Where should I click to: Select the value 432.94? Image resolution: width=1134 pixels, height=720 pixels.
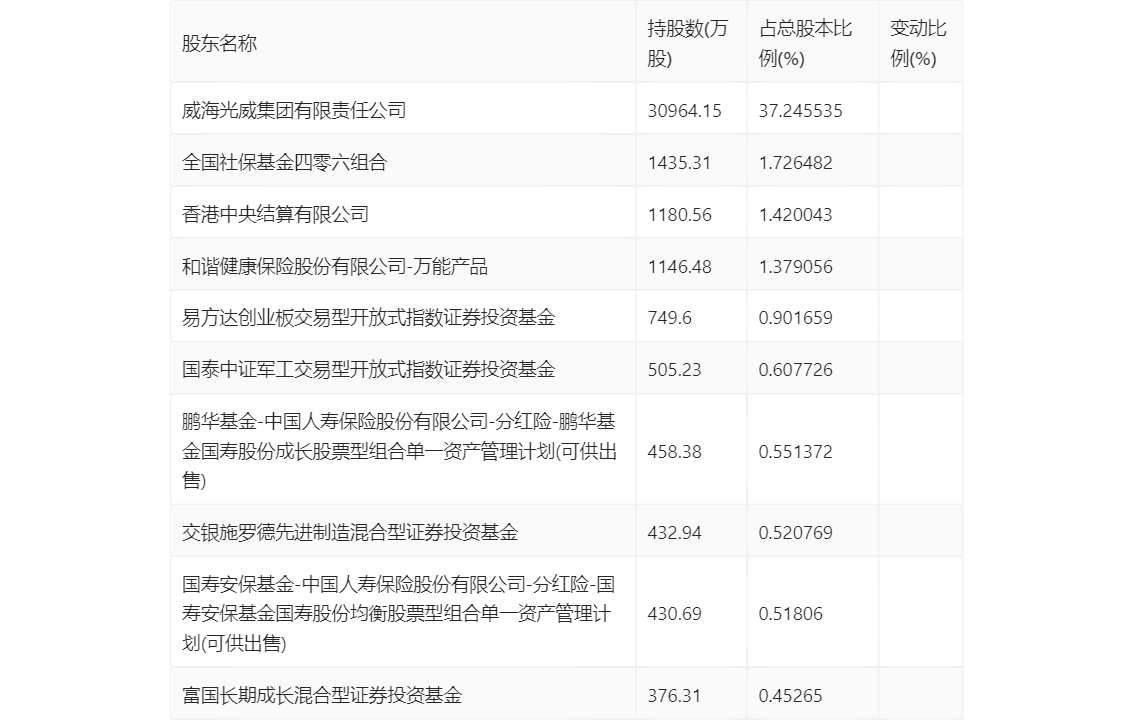click(675, 533)
